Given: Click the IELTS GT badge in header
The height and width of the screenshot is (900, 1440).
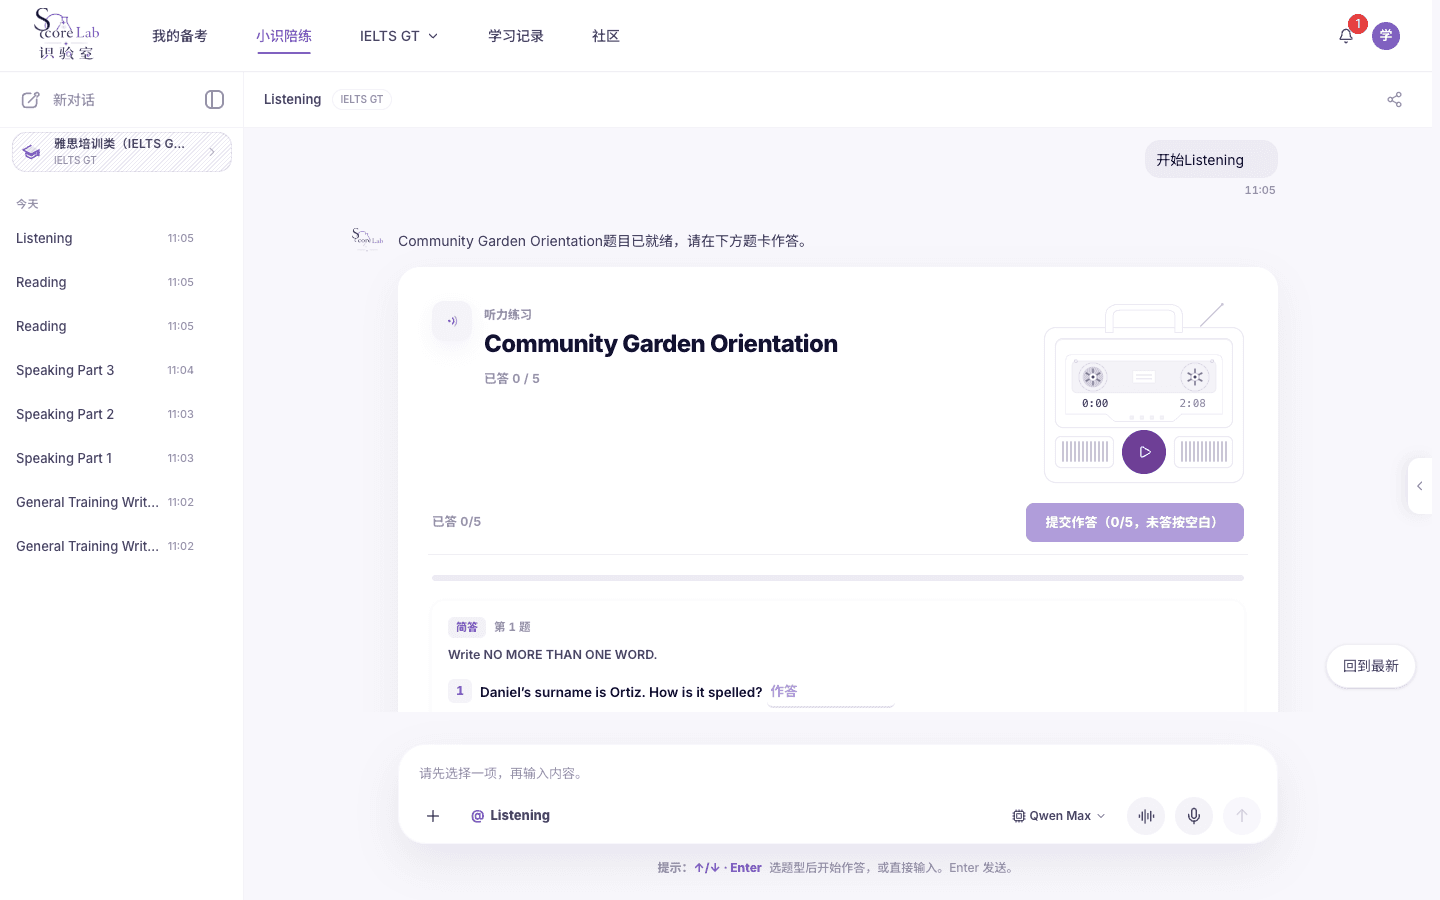Looking at the screenshot, I should click(x=362, y=100).
